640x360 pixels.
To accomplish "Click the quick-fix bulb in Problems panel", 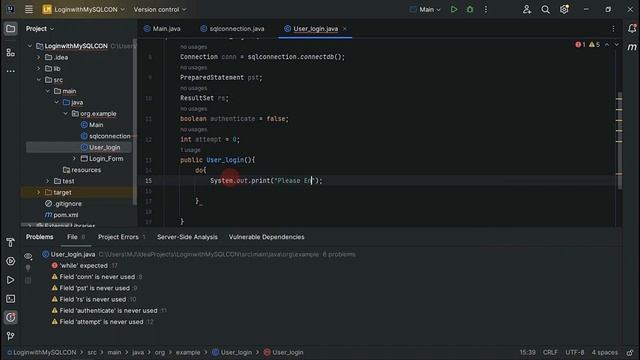I will tap(28, 268).
